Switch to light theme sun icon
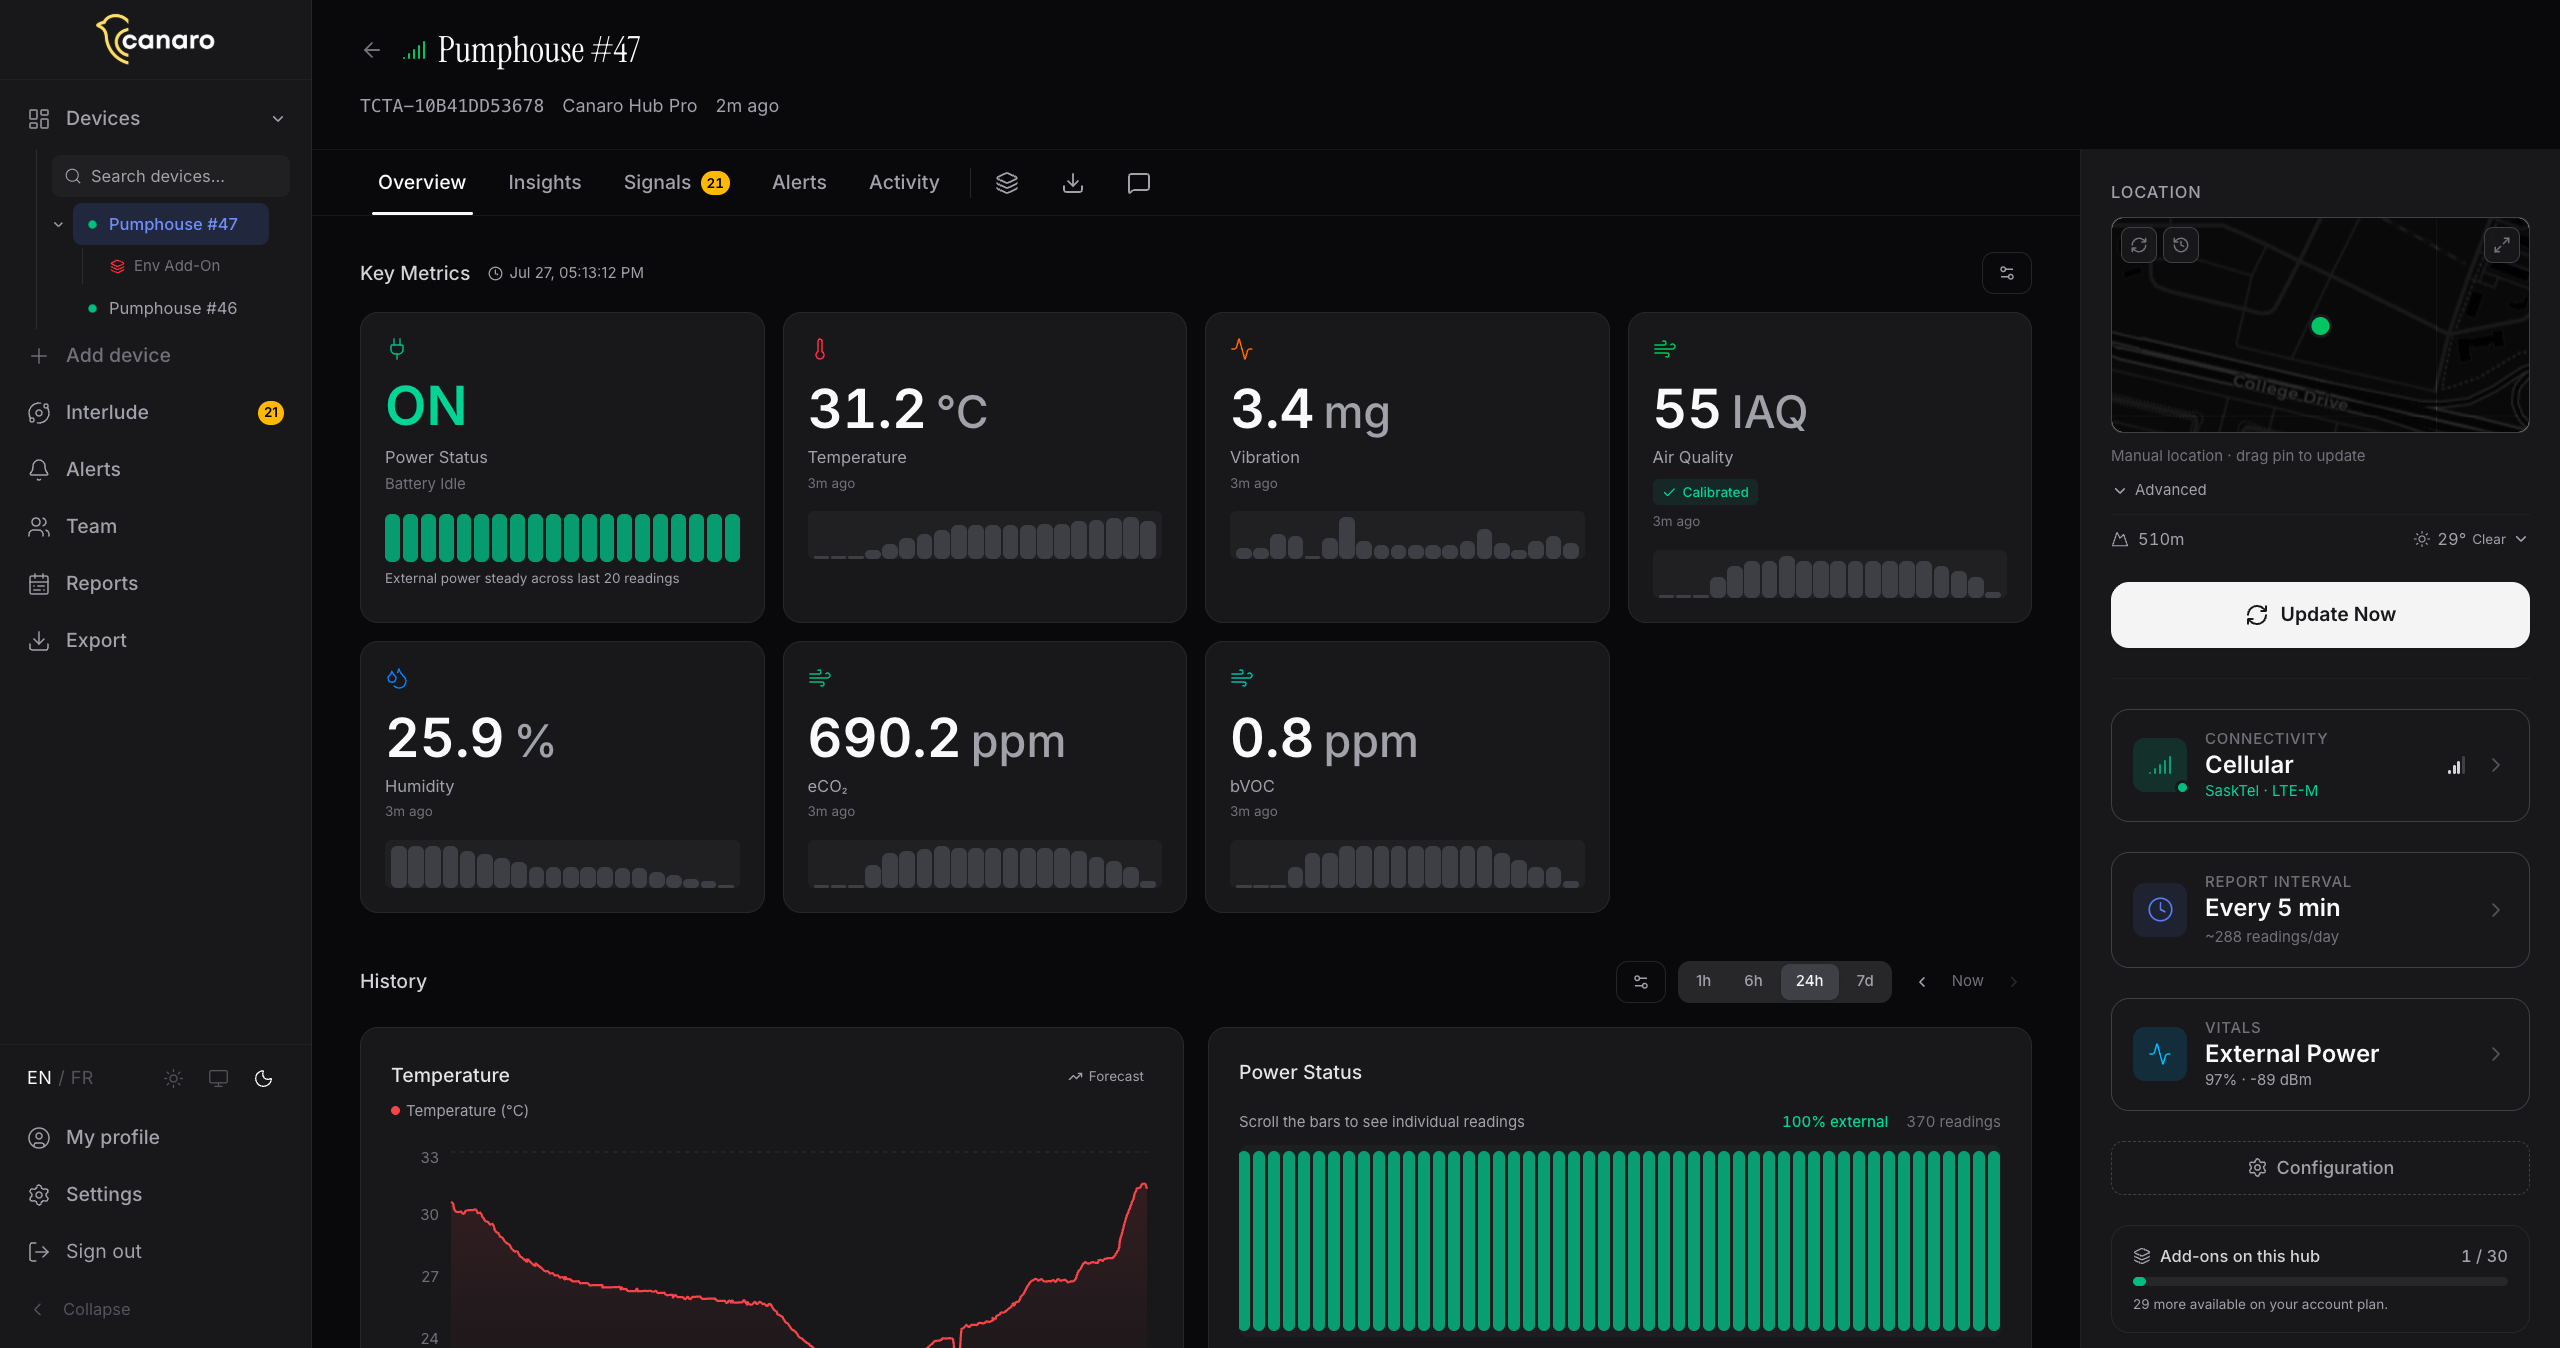 173,1078
